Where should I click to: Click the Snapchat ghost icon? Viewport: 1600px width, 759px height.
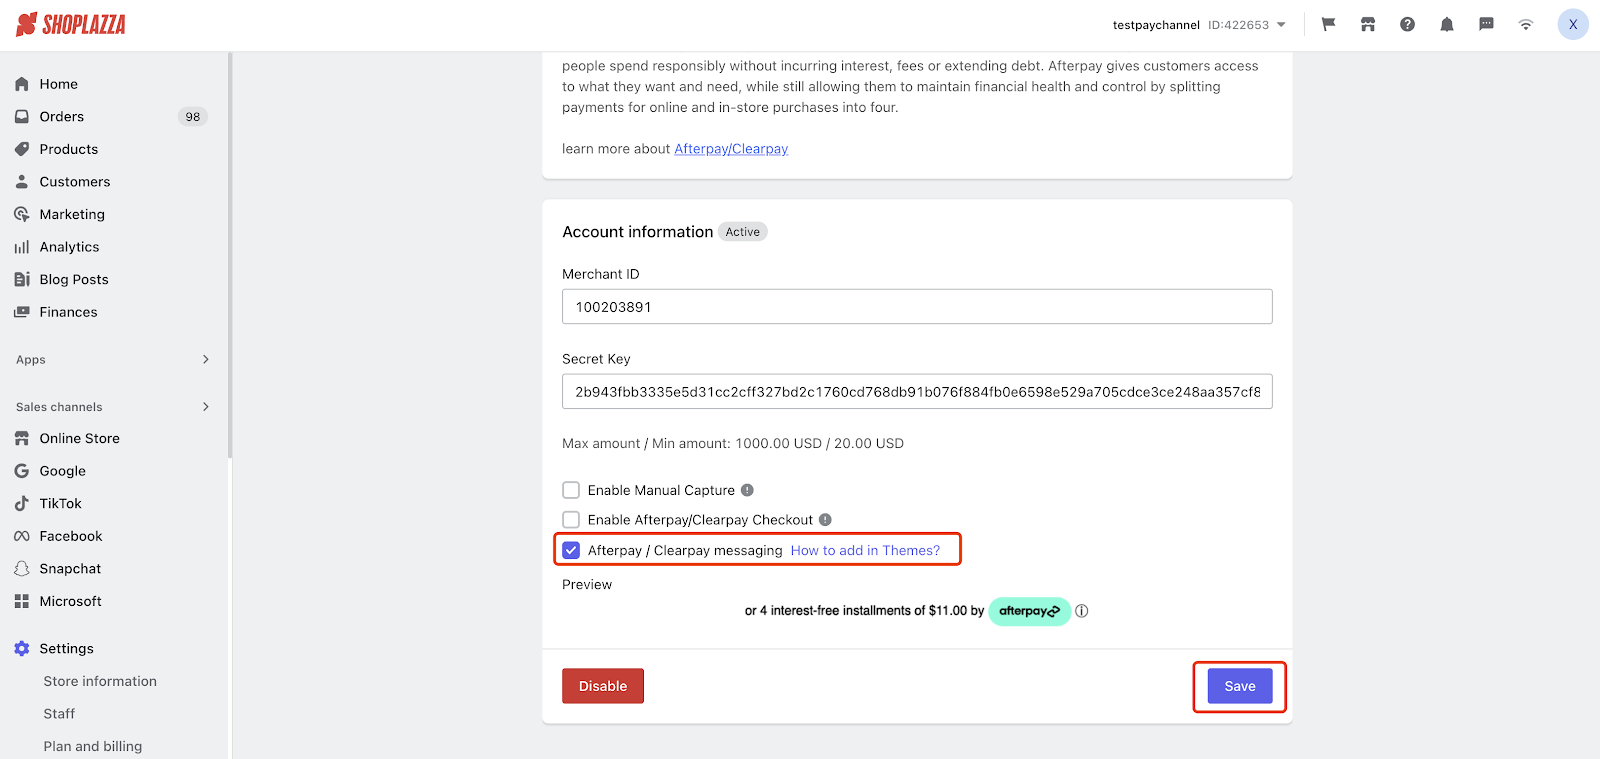click(22, 568)
